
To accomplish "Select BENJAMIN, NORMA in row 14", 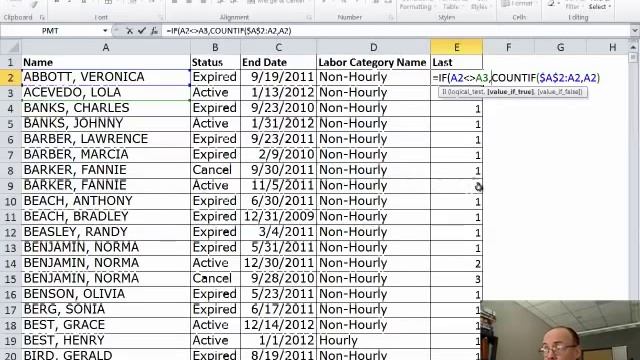I will tap(106, 264).
